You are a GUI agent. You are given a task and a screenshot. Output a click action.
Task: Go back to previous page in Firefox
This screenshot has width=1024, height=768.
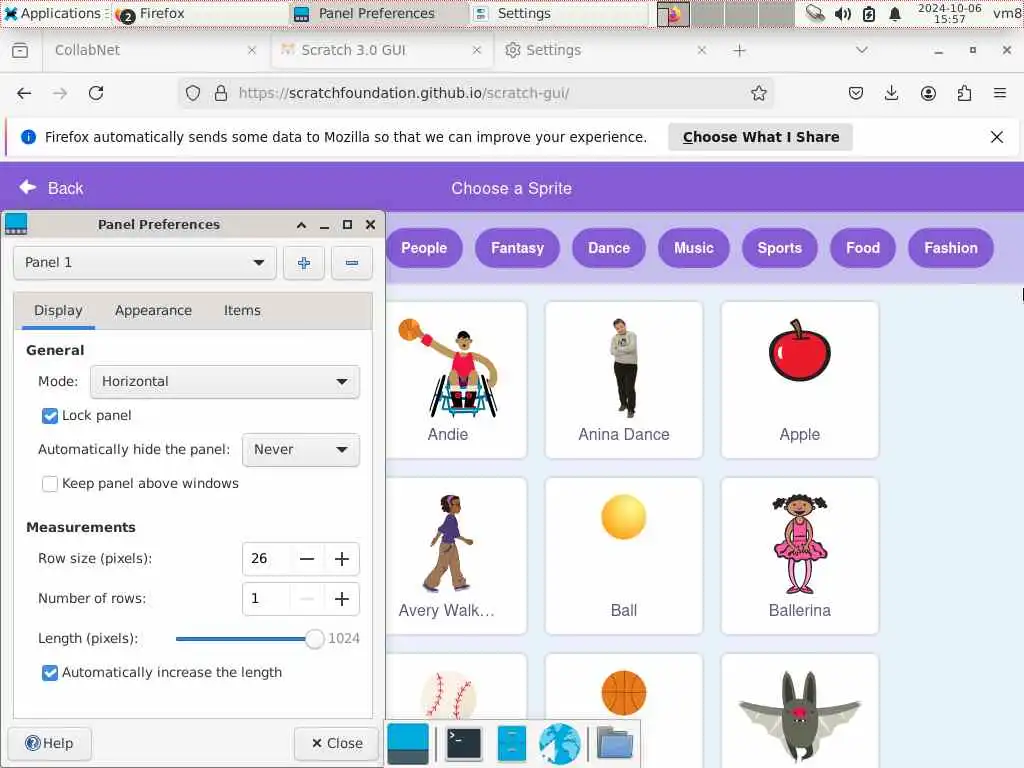24,93
